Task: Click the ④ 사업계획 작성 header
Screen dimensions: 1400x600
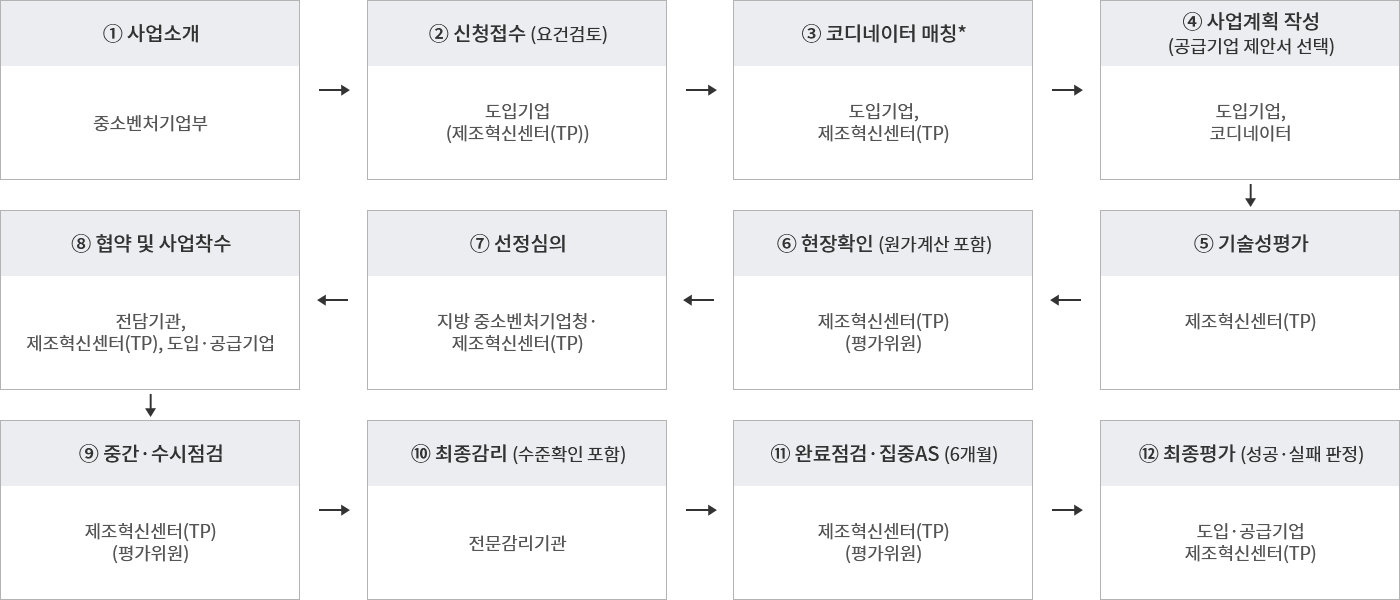Action: (x=1250, y=33)
